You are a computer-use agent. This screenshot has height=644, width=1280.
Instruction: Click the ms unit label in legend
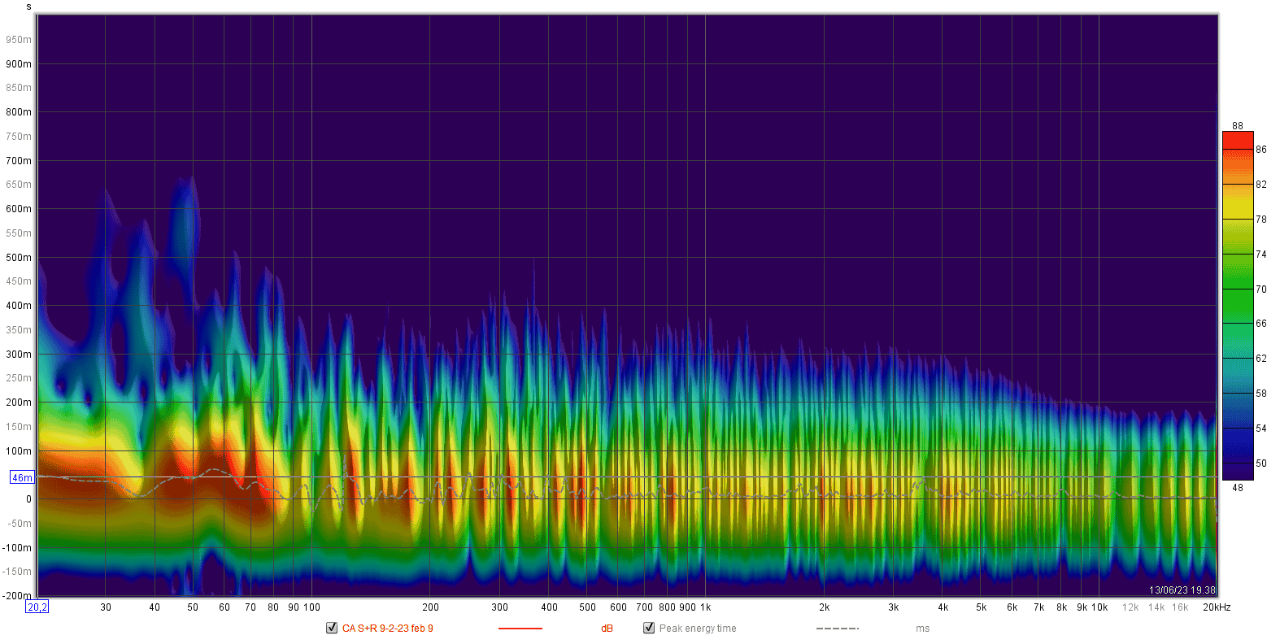coord(922,628)
